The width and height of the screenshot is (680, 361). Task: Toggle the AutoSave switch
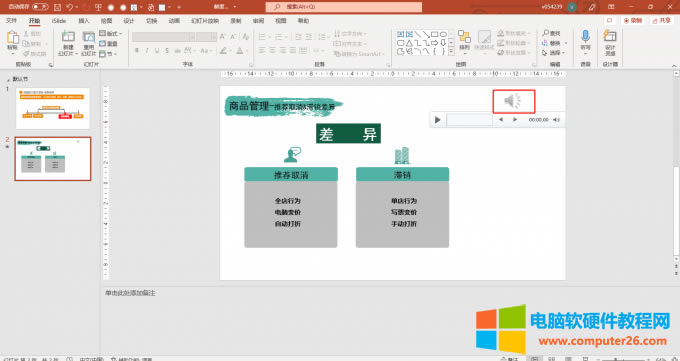pyautogui.click(x=40, y=7)
